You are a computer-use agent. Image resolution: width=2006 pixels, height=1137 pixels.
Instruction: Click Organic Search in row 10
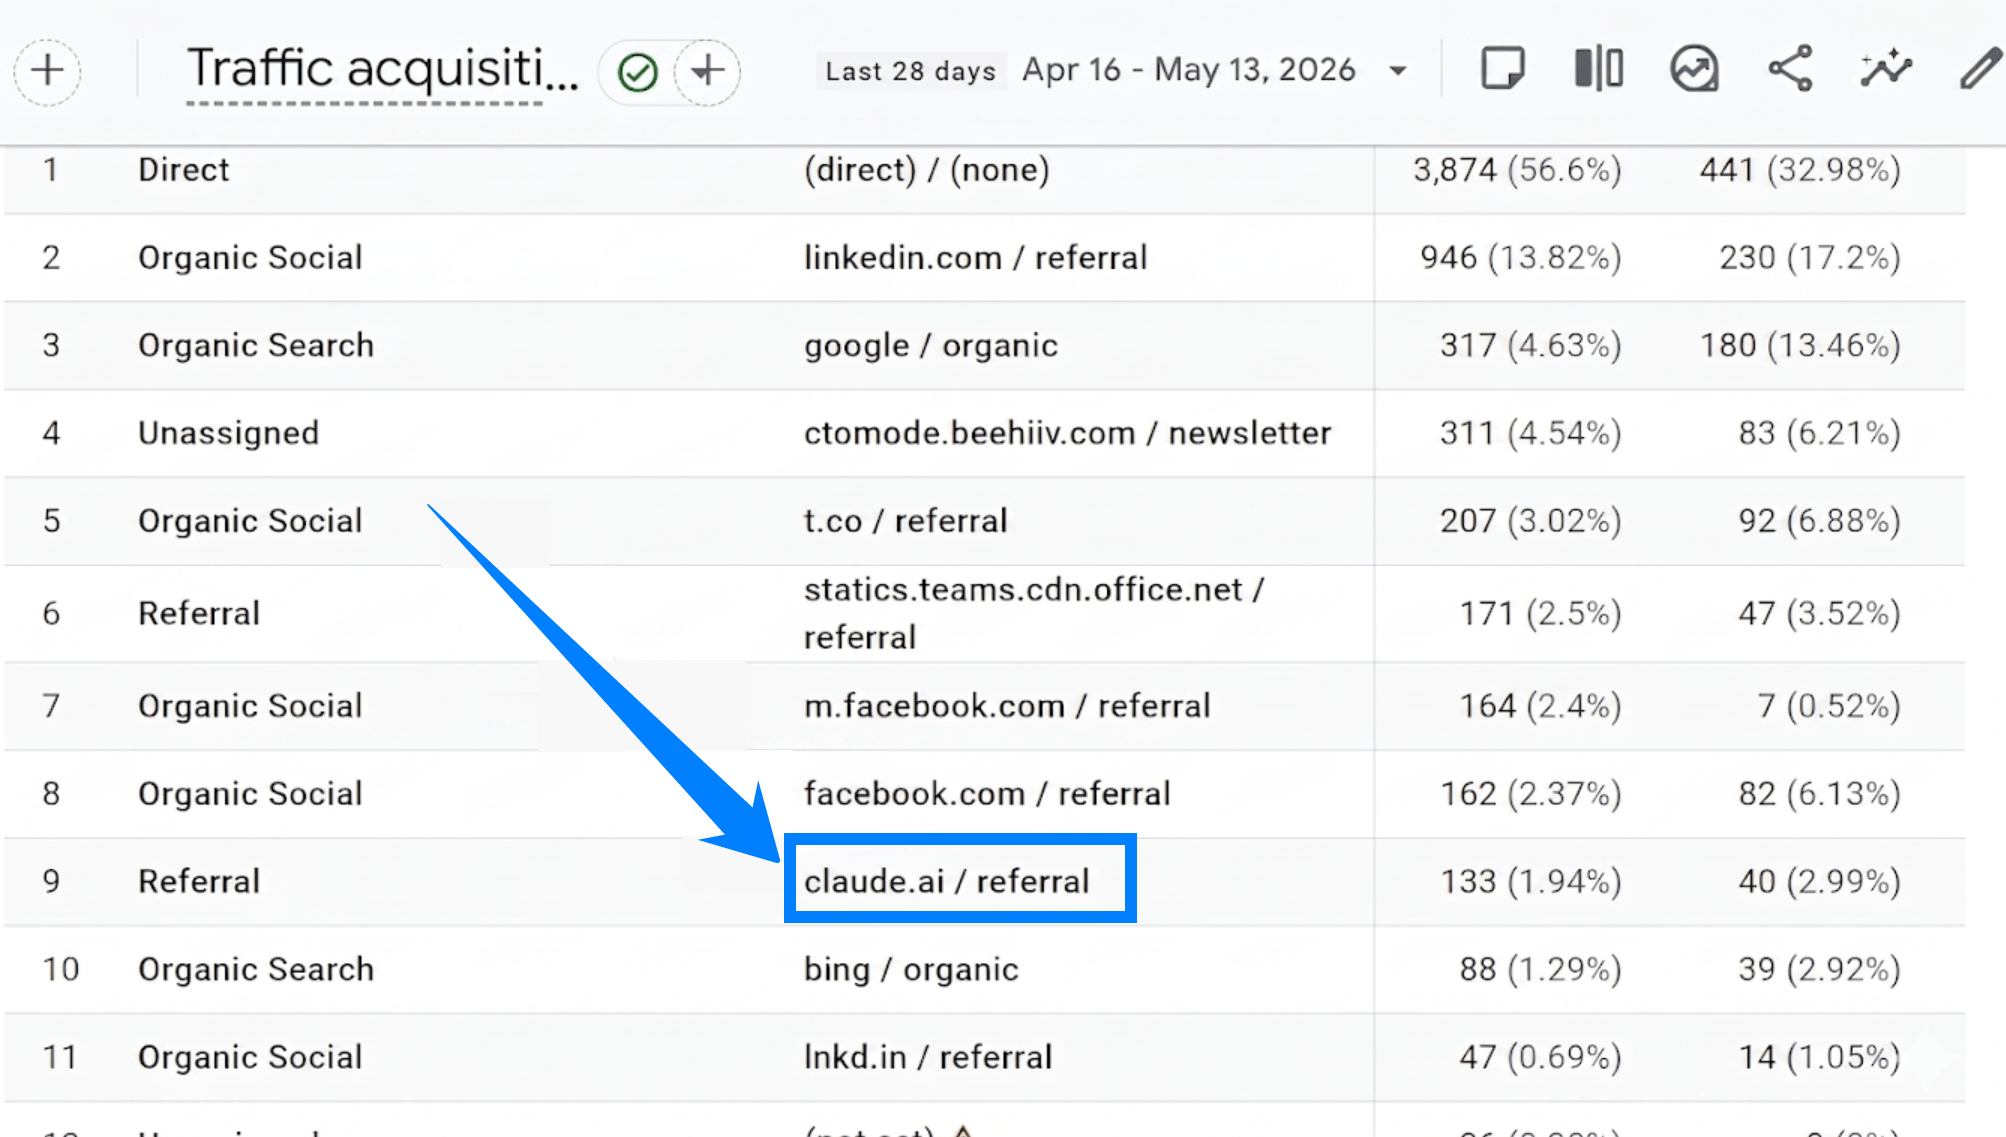pos(256,970)
